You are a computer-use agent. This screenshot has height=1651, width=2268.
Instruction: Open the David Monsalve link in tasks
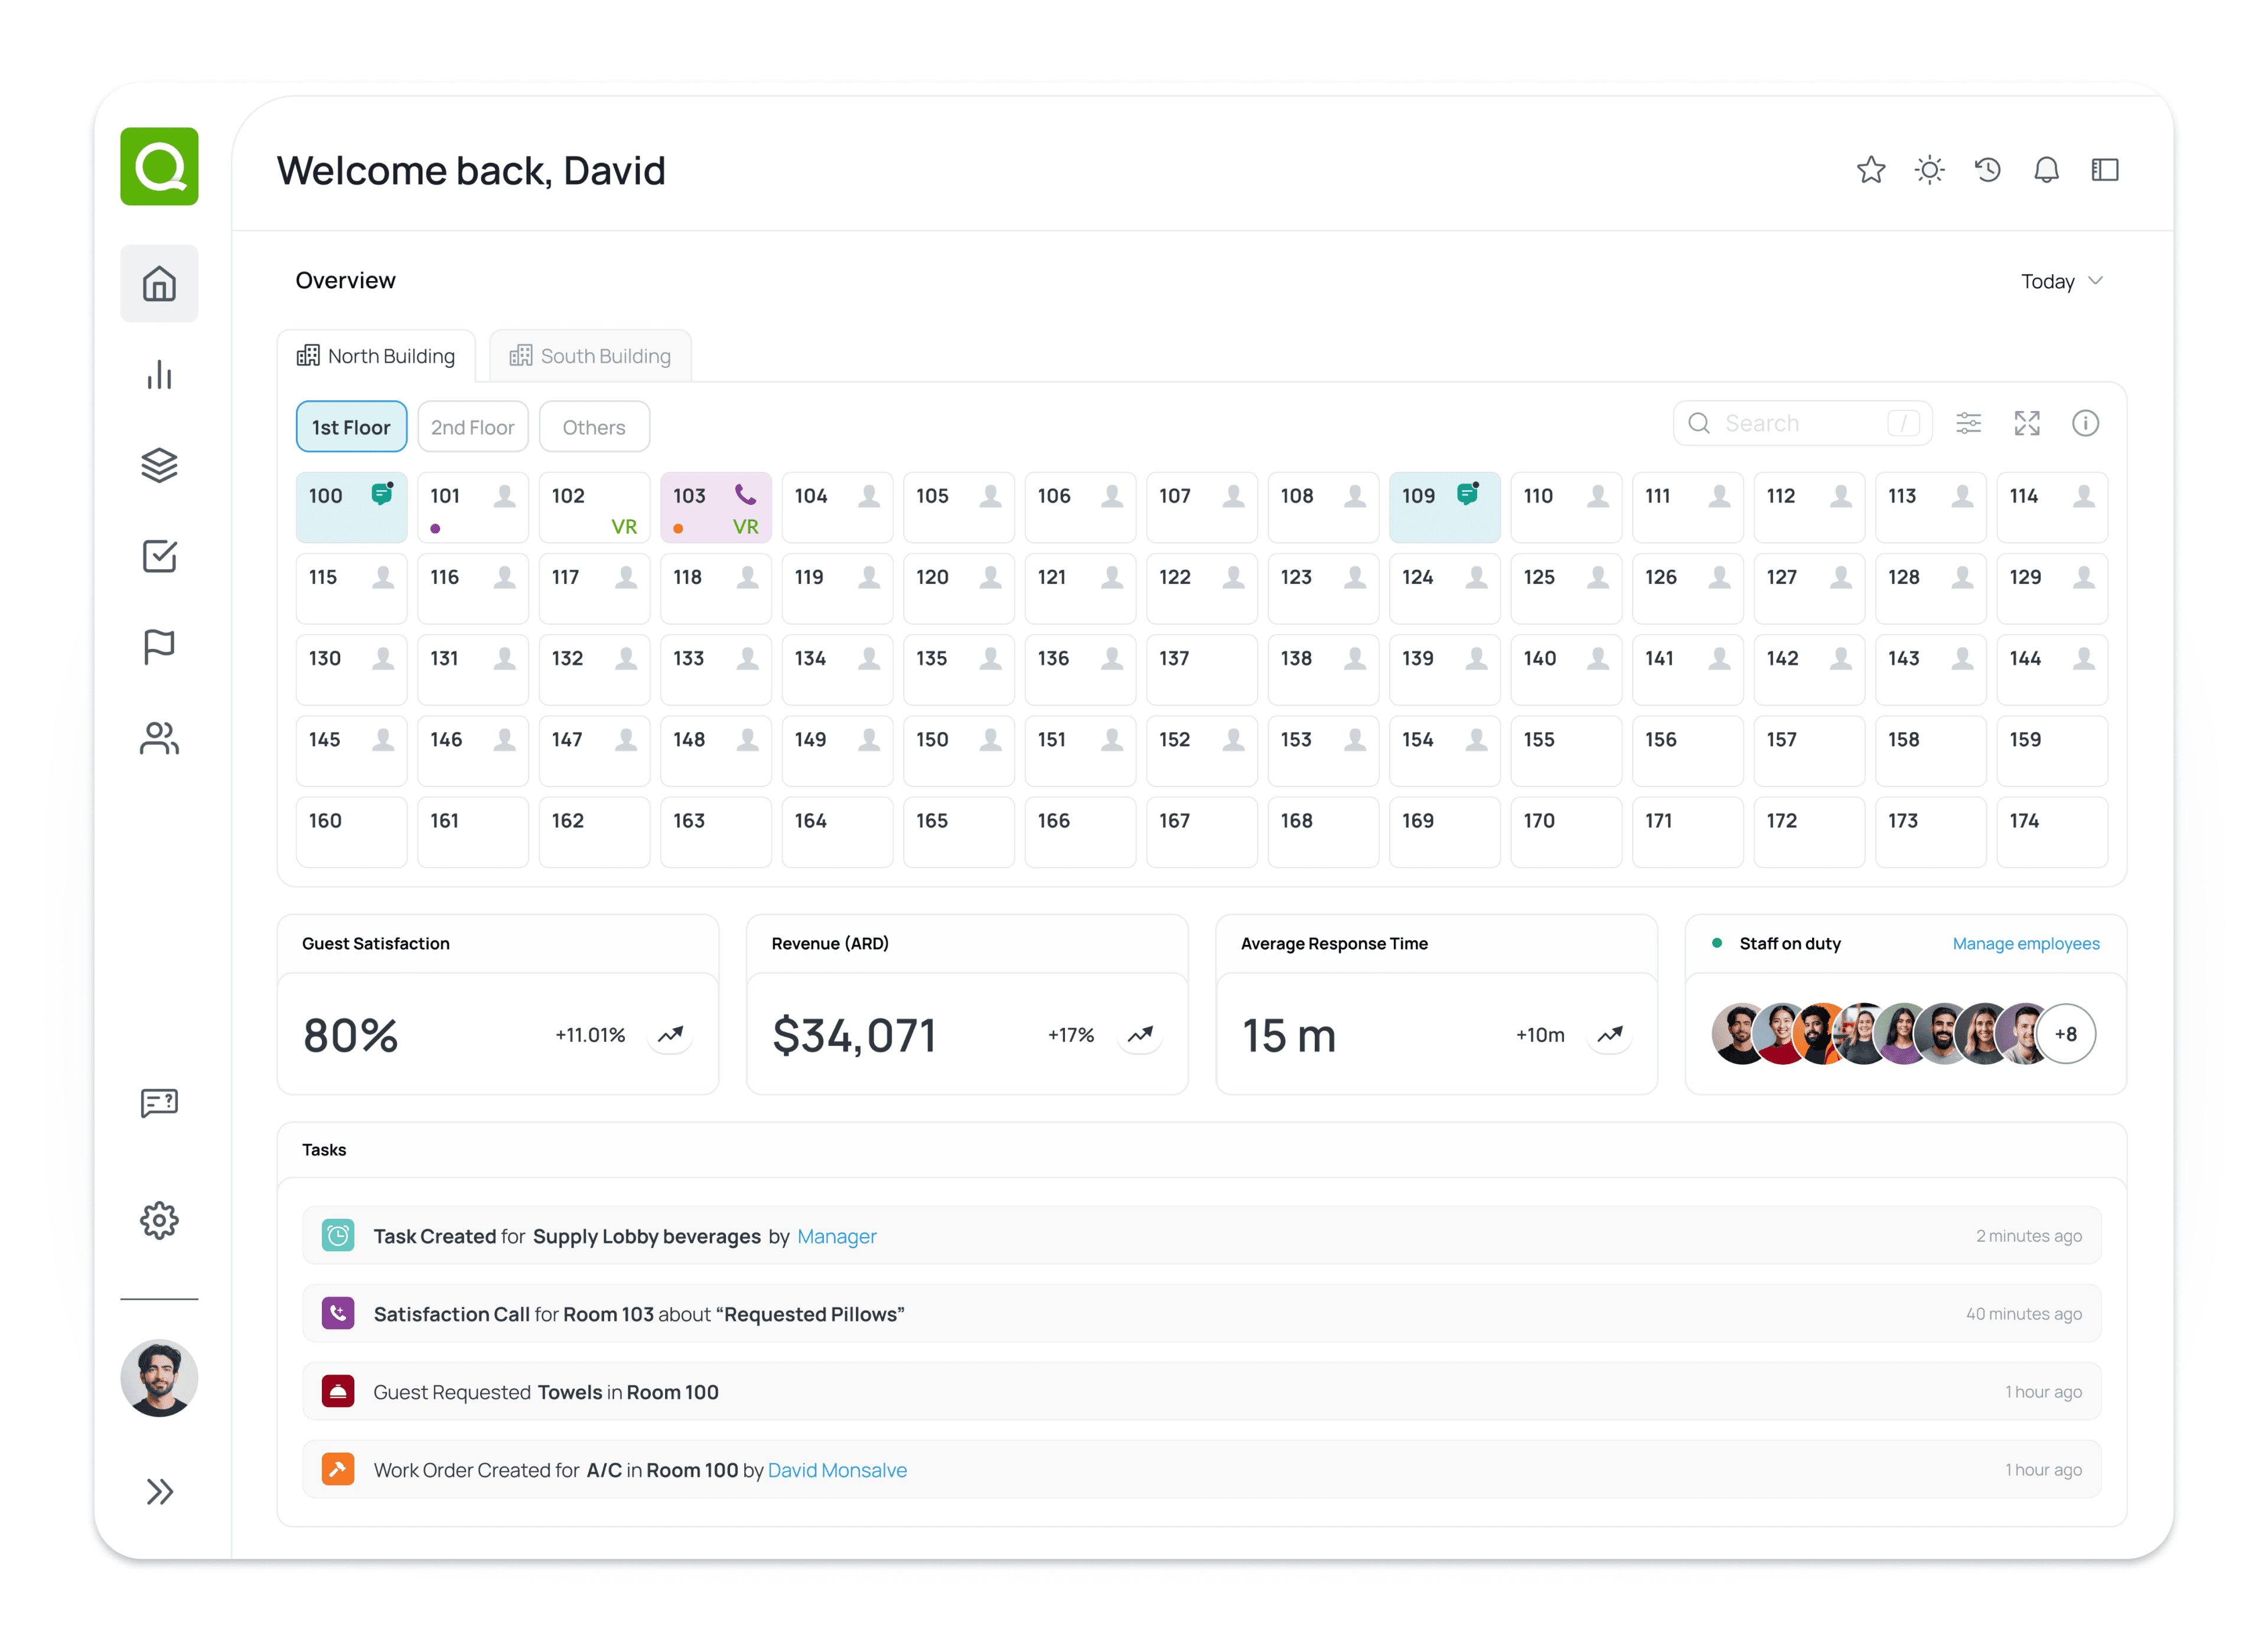coord(837,1470)
